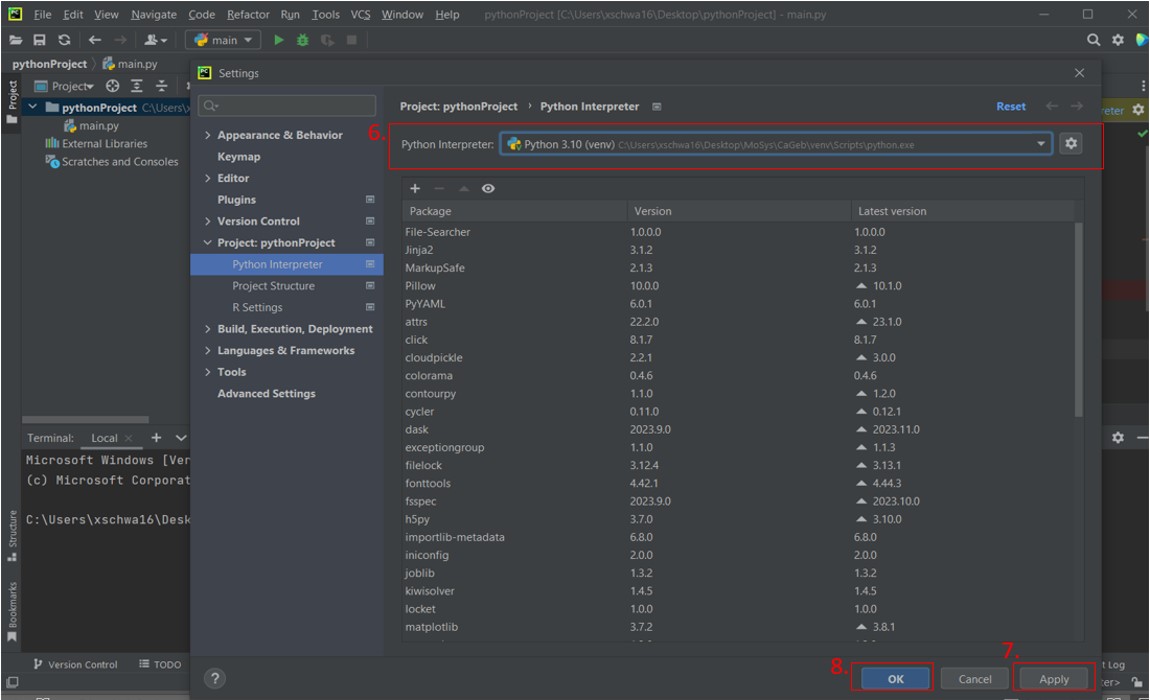Open project folder icon in toolbar

pyautogui.click(x=15, y=40)
